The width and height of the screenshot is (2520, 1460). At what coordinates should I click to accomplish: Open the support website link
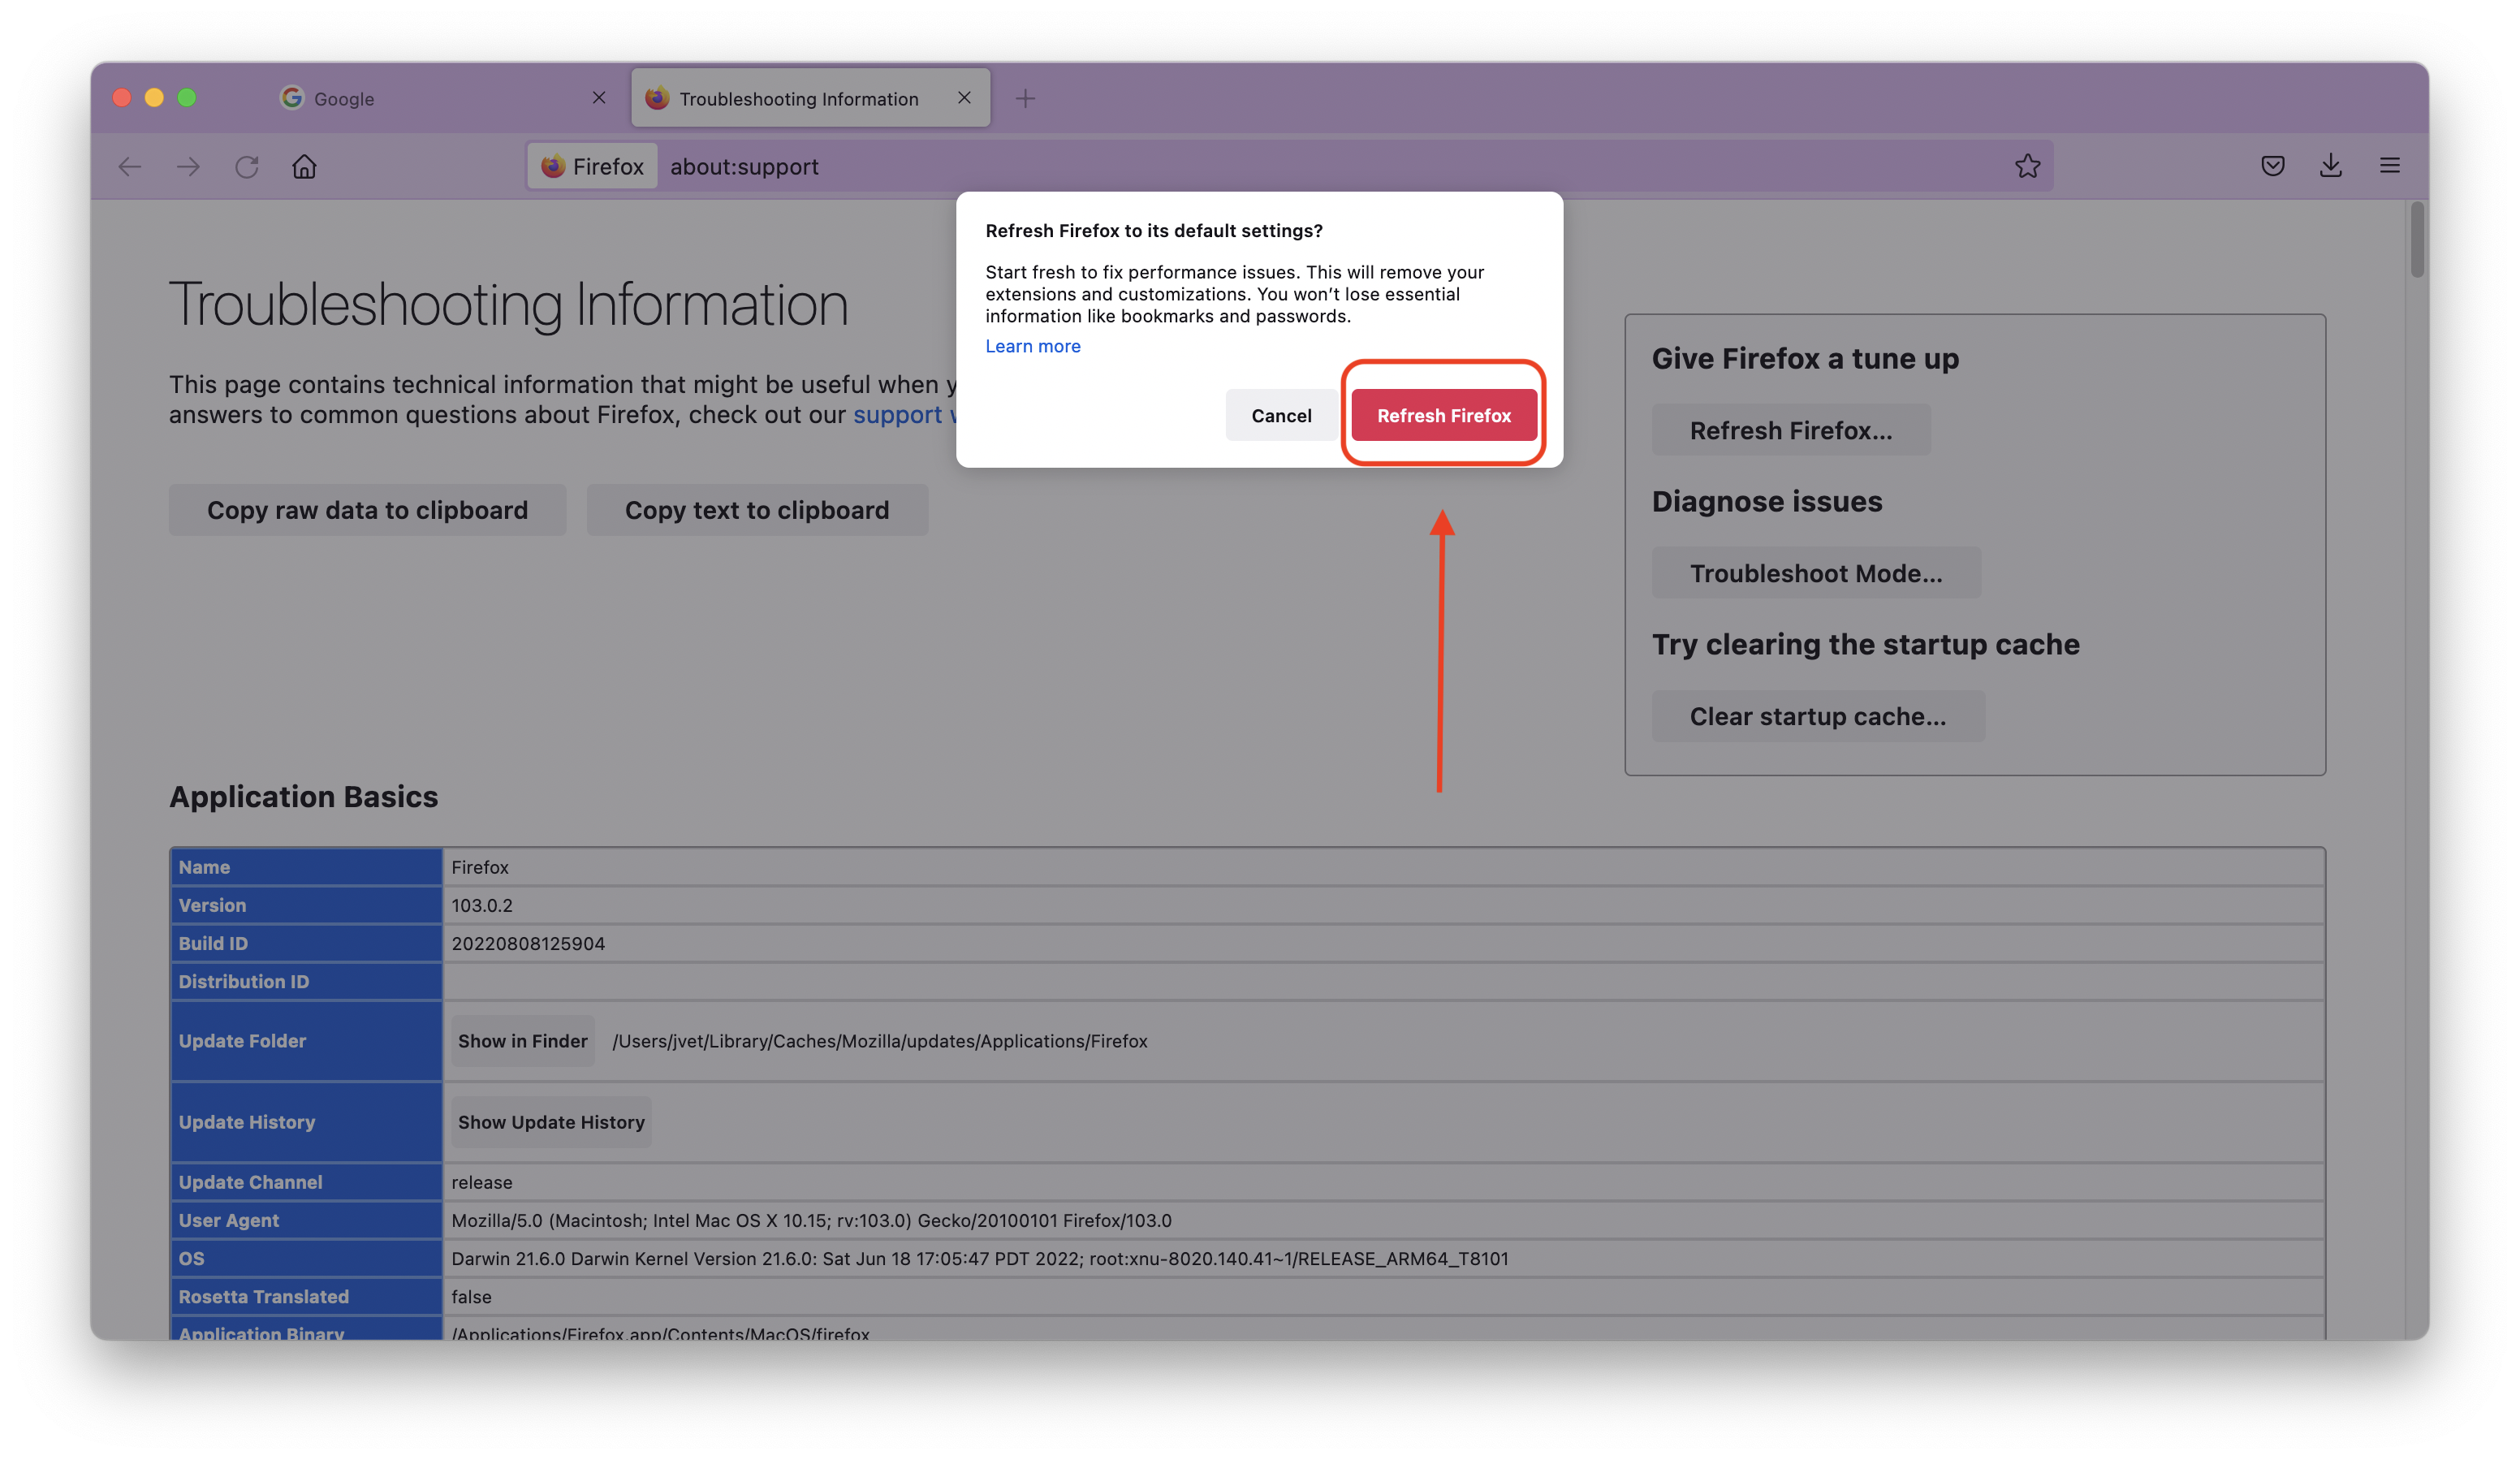click(904, 415)
